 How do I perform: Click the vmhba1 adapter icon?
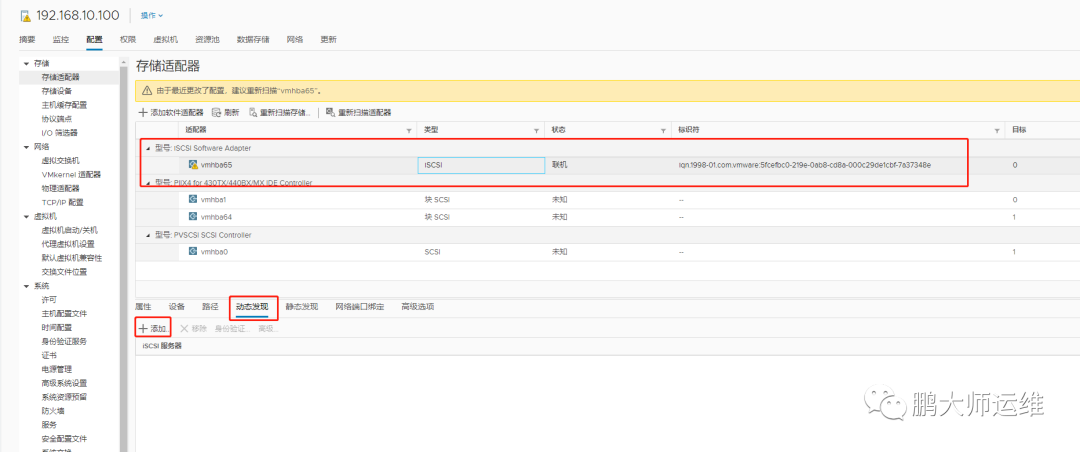click(194, 200)
